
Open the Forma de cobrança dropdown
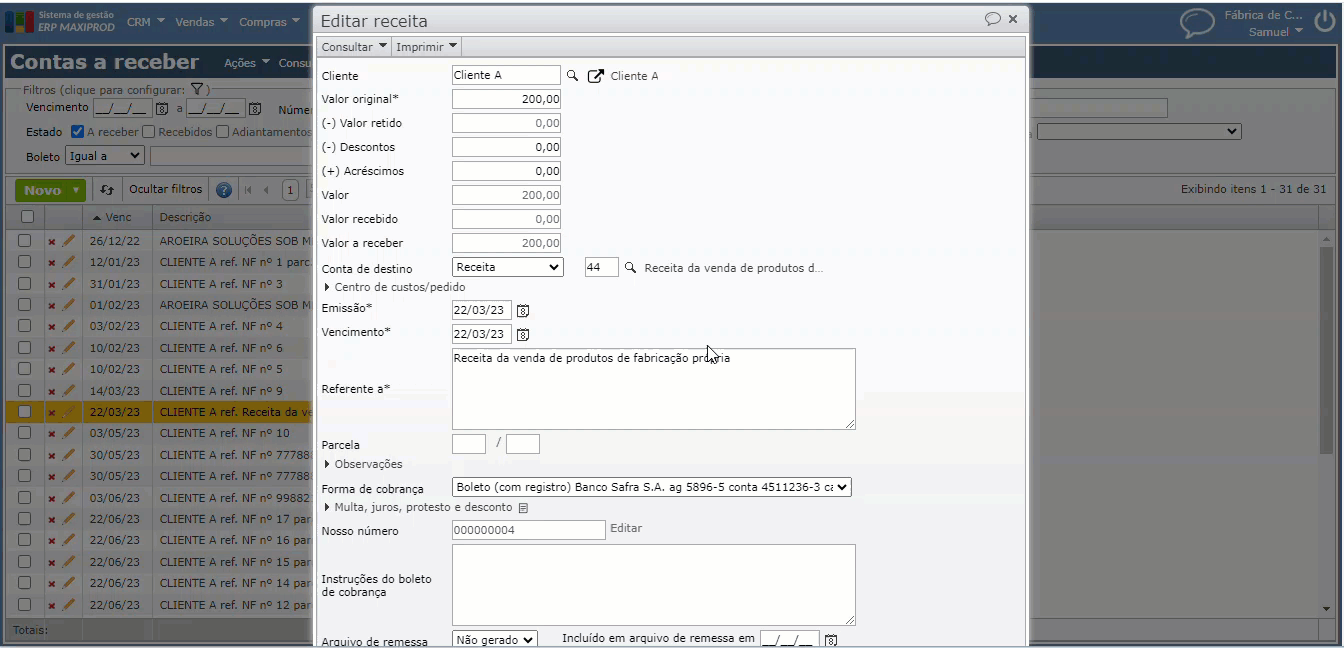(652, 487)
